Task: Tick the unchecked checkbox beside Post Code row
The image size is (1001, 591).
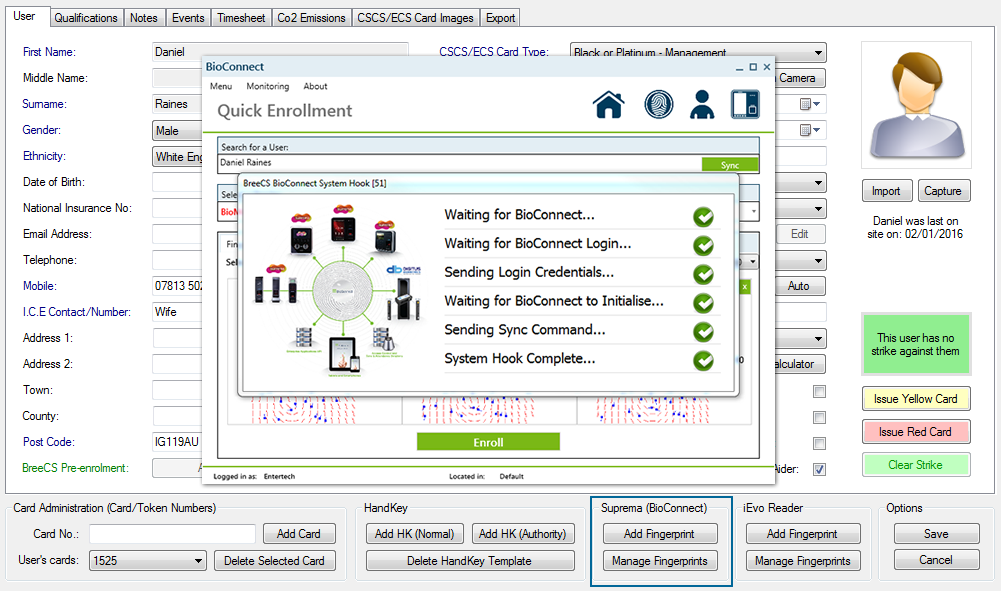Action: click(x=819, y=444)
